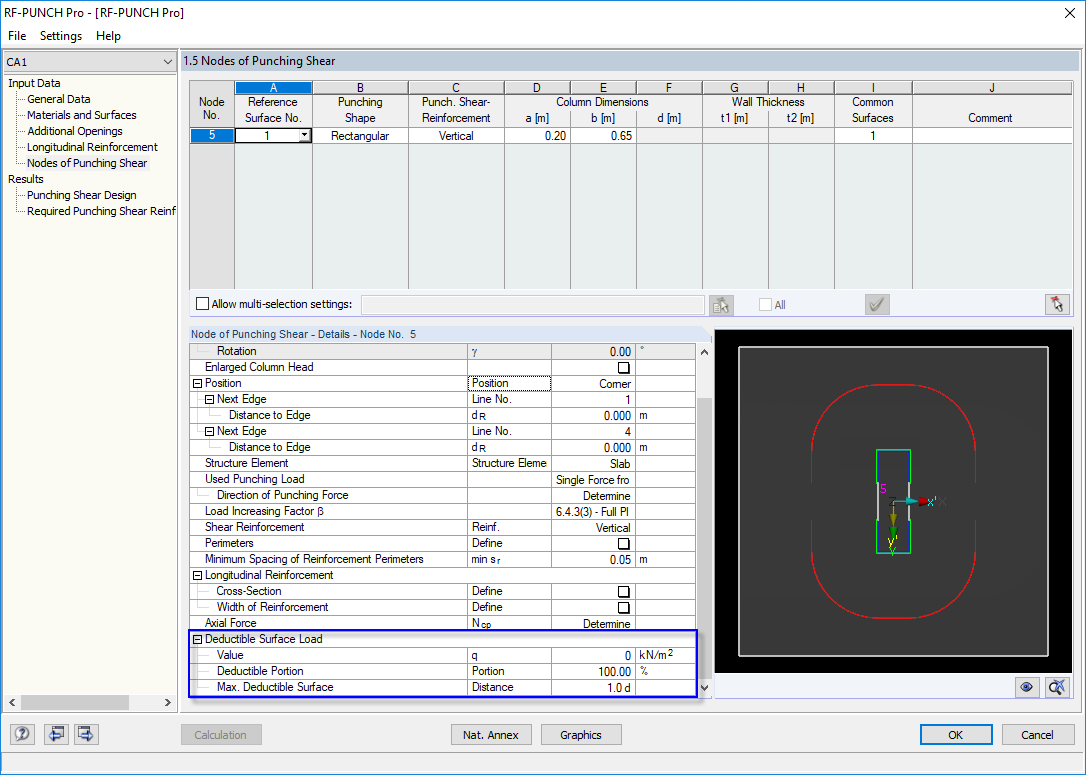Click the eye icon below the graphics preview
This screenshot has height=775, width=1086.
pos(1026,687)
